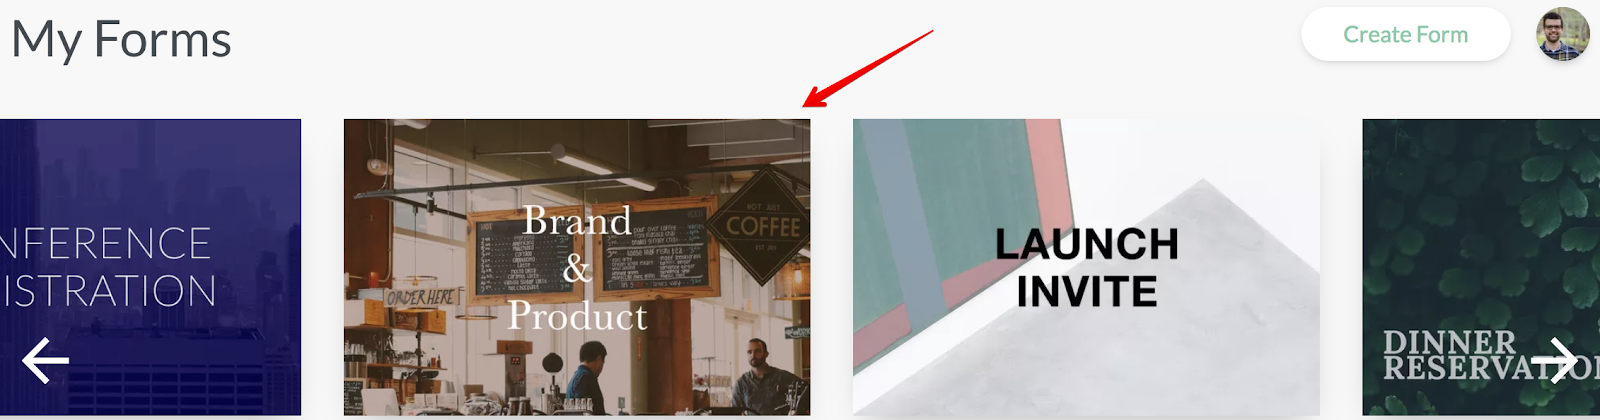This screenshot has width=1600, height=420.
Task: Open the Launch Invite form card
Action: 1086,267
